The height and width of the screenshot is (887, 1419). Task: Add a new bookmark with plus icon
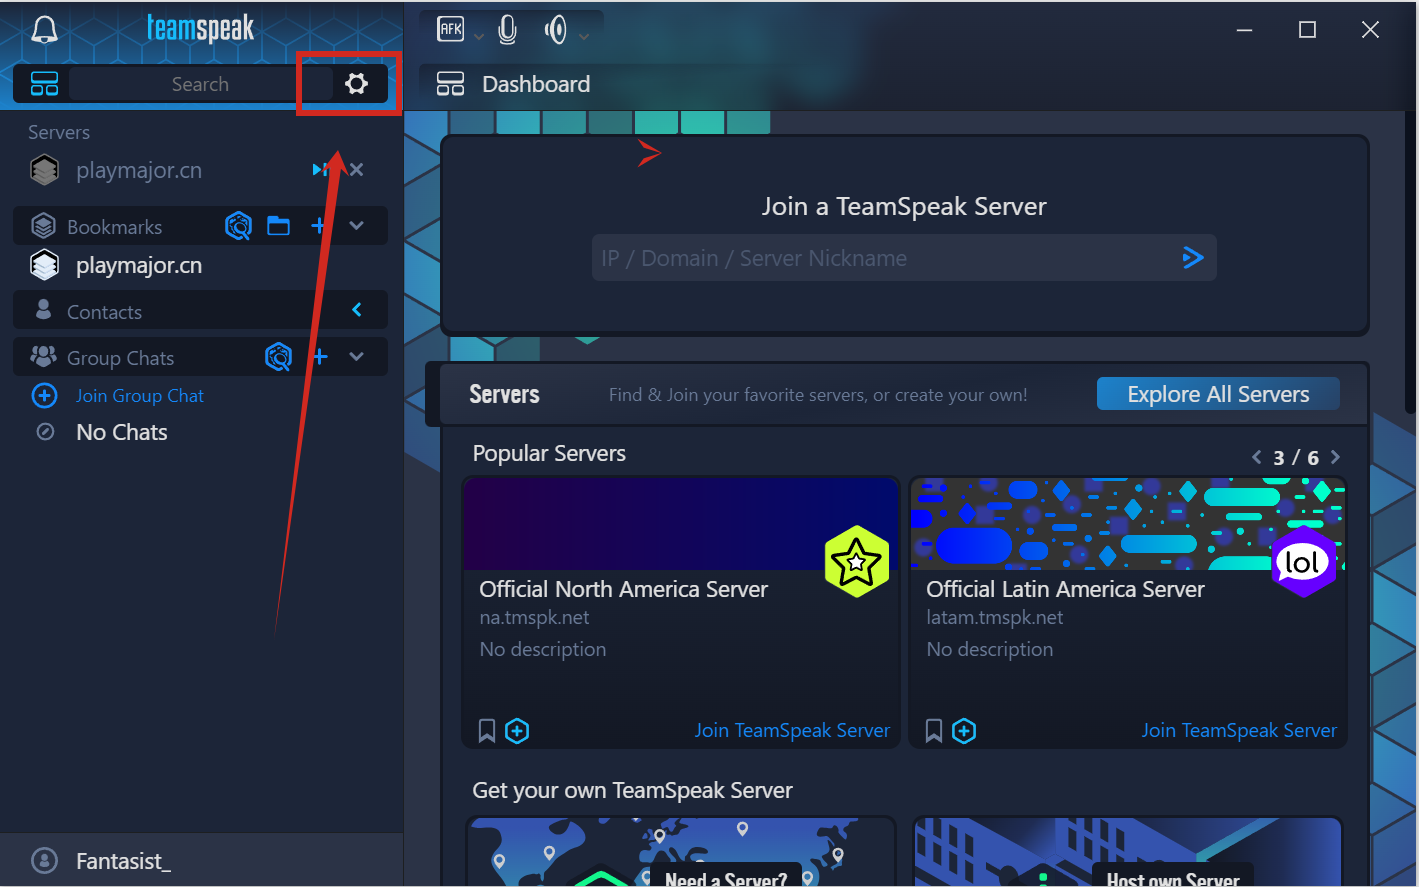tap(318, 226)
